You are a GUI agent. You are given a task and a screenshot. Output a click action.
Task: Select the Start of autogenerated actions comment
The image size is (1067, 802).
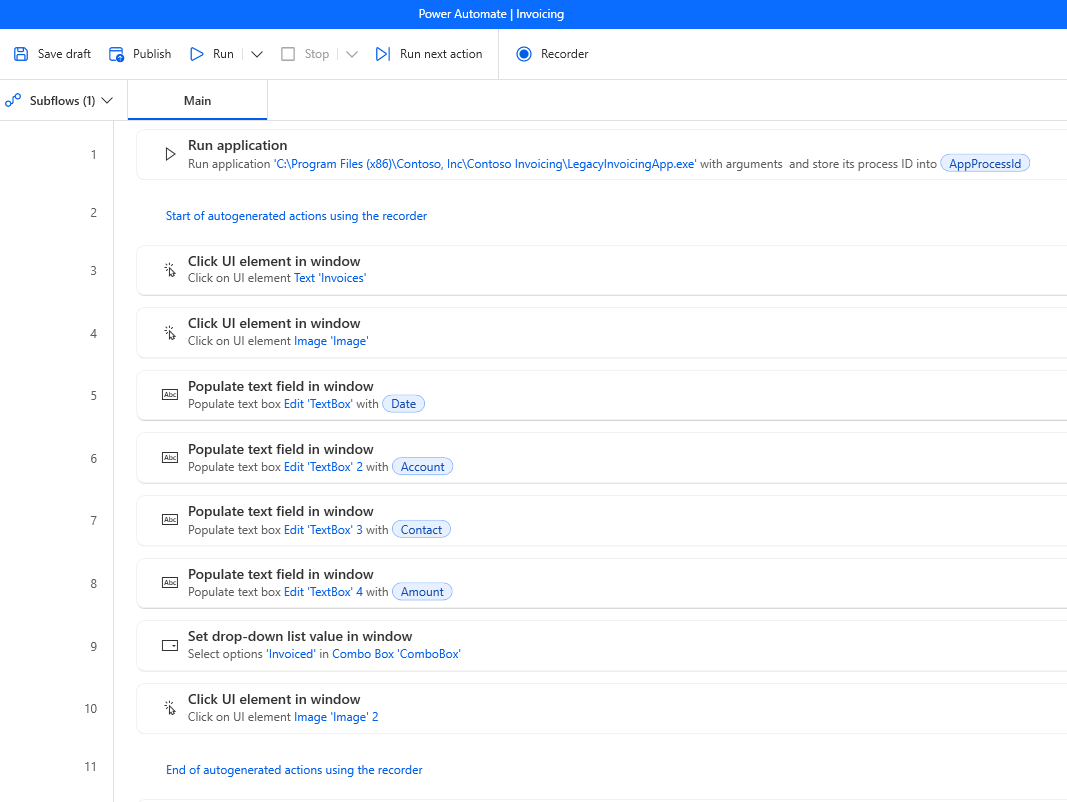[296, 216]
